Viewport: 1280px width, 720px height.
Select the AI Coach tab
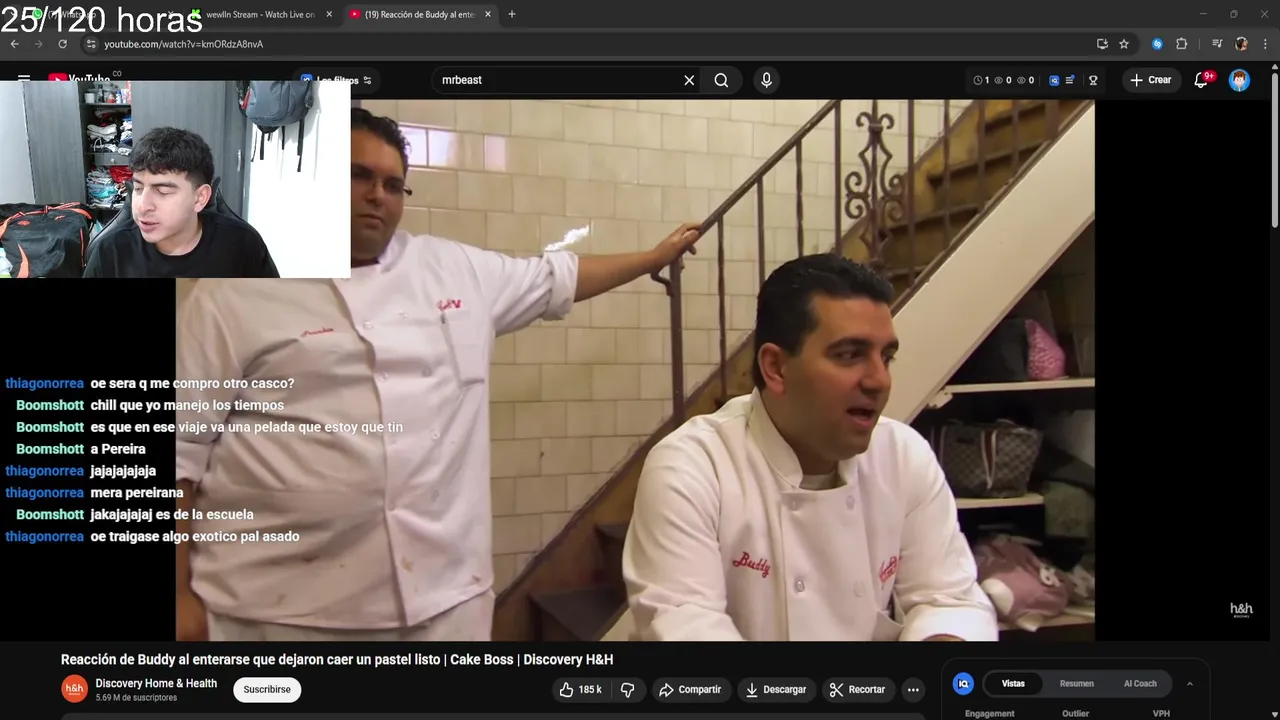pyautogui.click(x=1140, y=684)
